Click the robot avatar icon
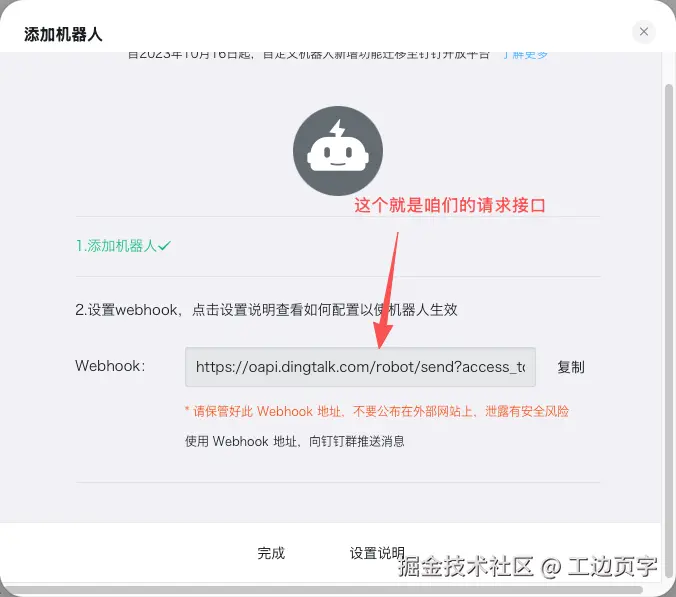 [x=338, y=151]
